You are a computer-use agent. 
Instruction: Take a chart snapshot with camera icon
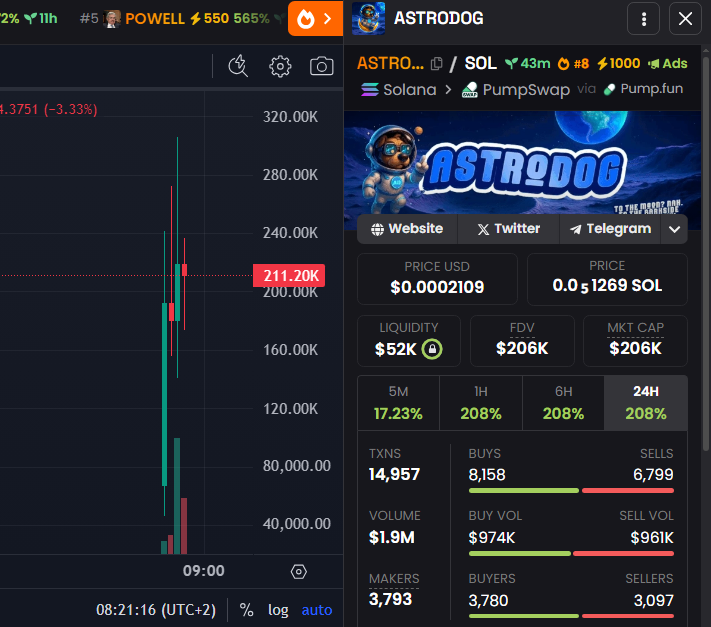click(x=321, y=66)
